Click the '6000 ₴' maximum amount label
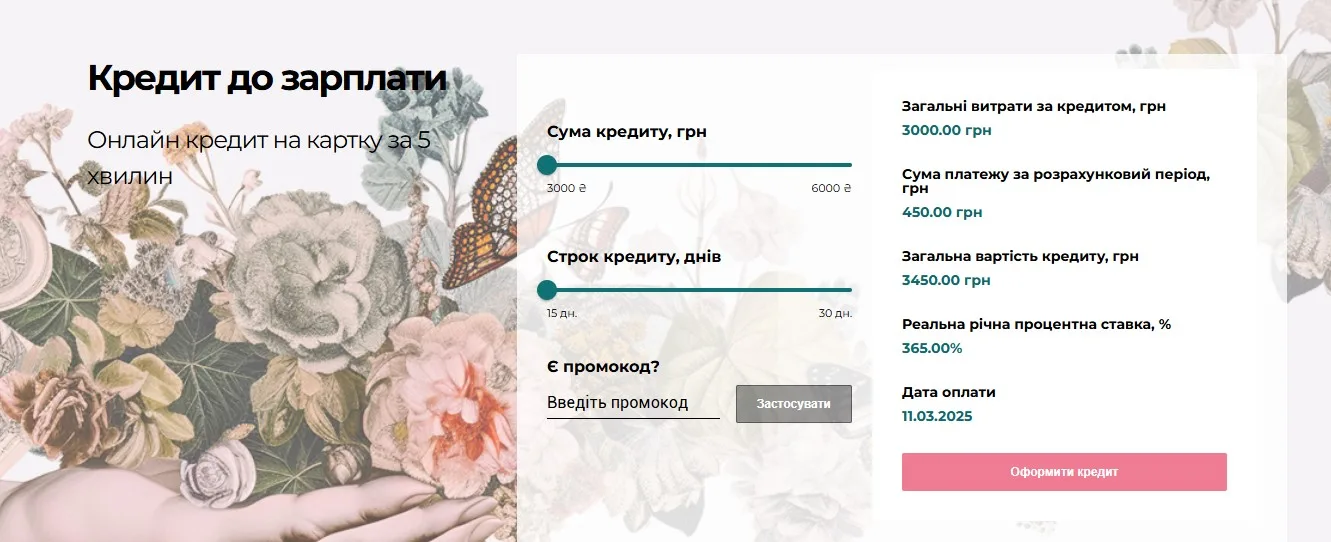The height and width of the screenshot is (542, 1331). tap(831, 188)
